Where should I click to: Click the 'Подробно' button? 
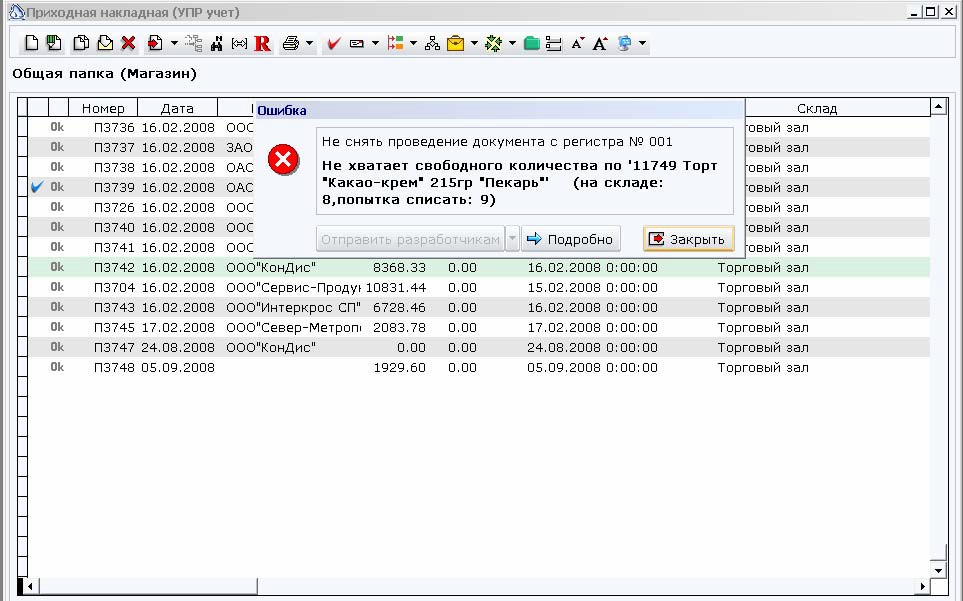[571, 239]
